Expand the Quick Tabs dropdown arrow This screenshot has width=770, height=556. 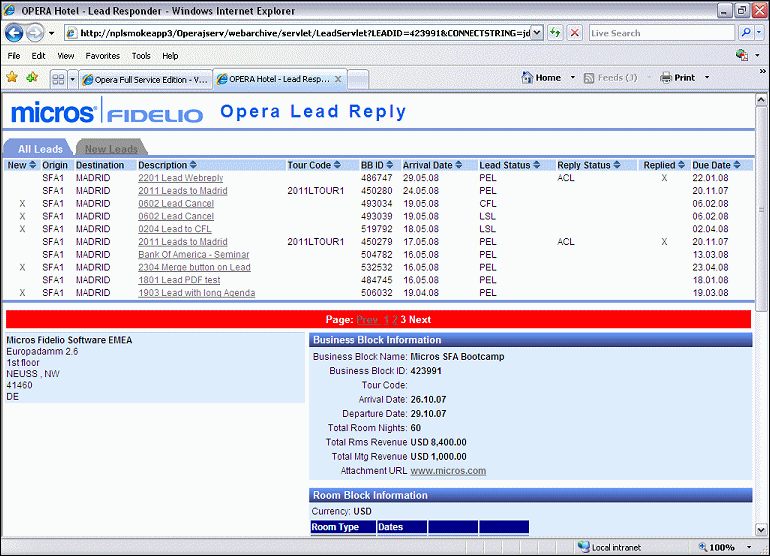71,78
